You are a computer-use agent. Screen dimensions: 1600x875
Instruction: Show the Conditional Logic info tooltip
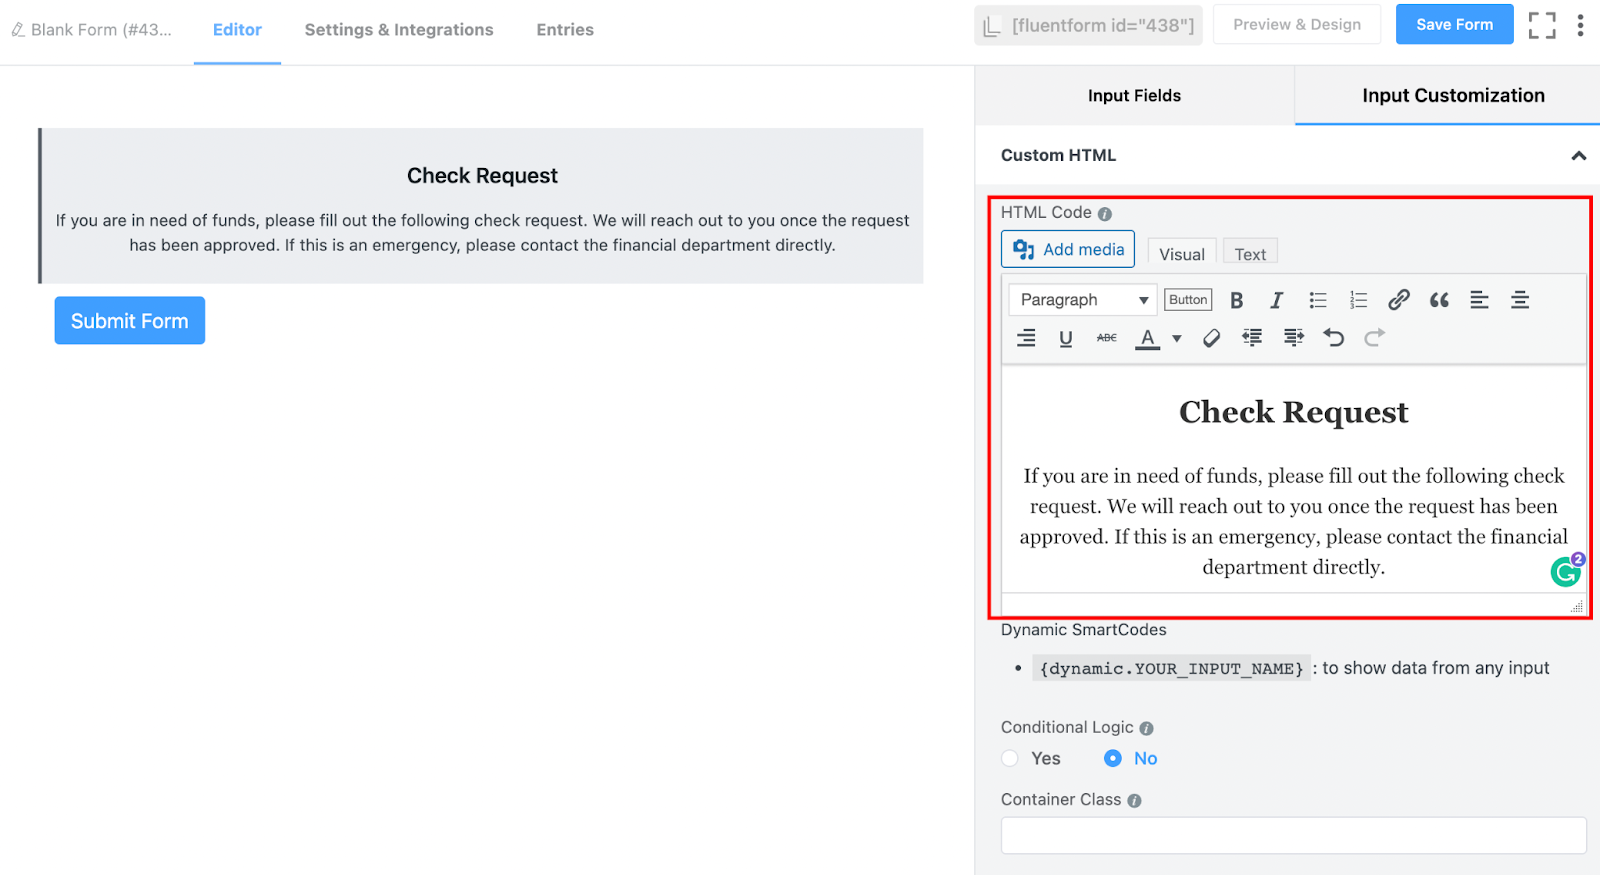coord(1147,729)
